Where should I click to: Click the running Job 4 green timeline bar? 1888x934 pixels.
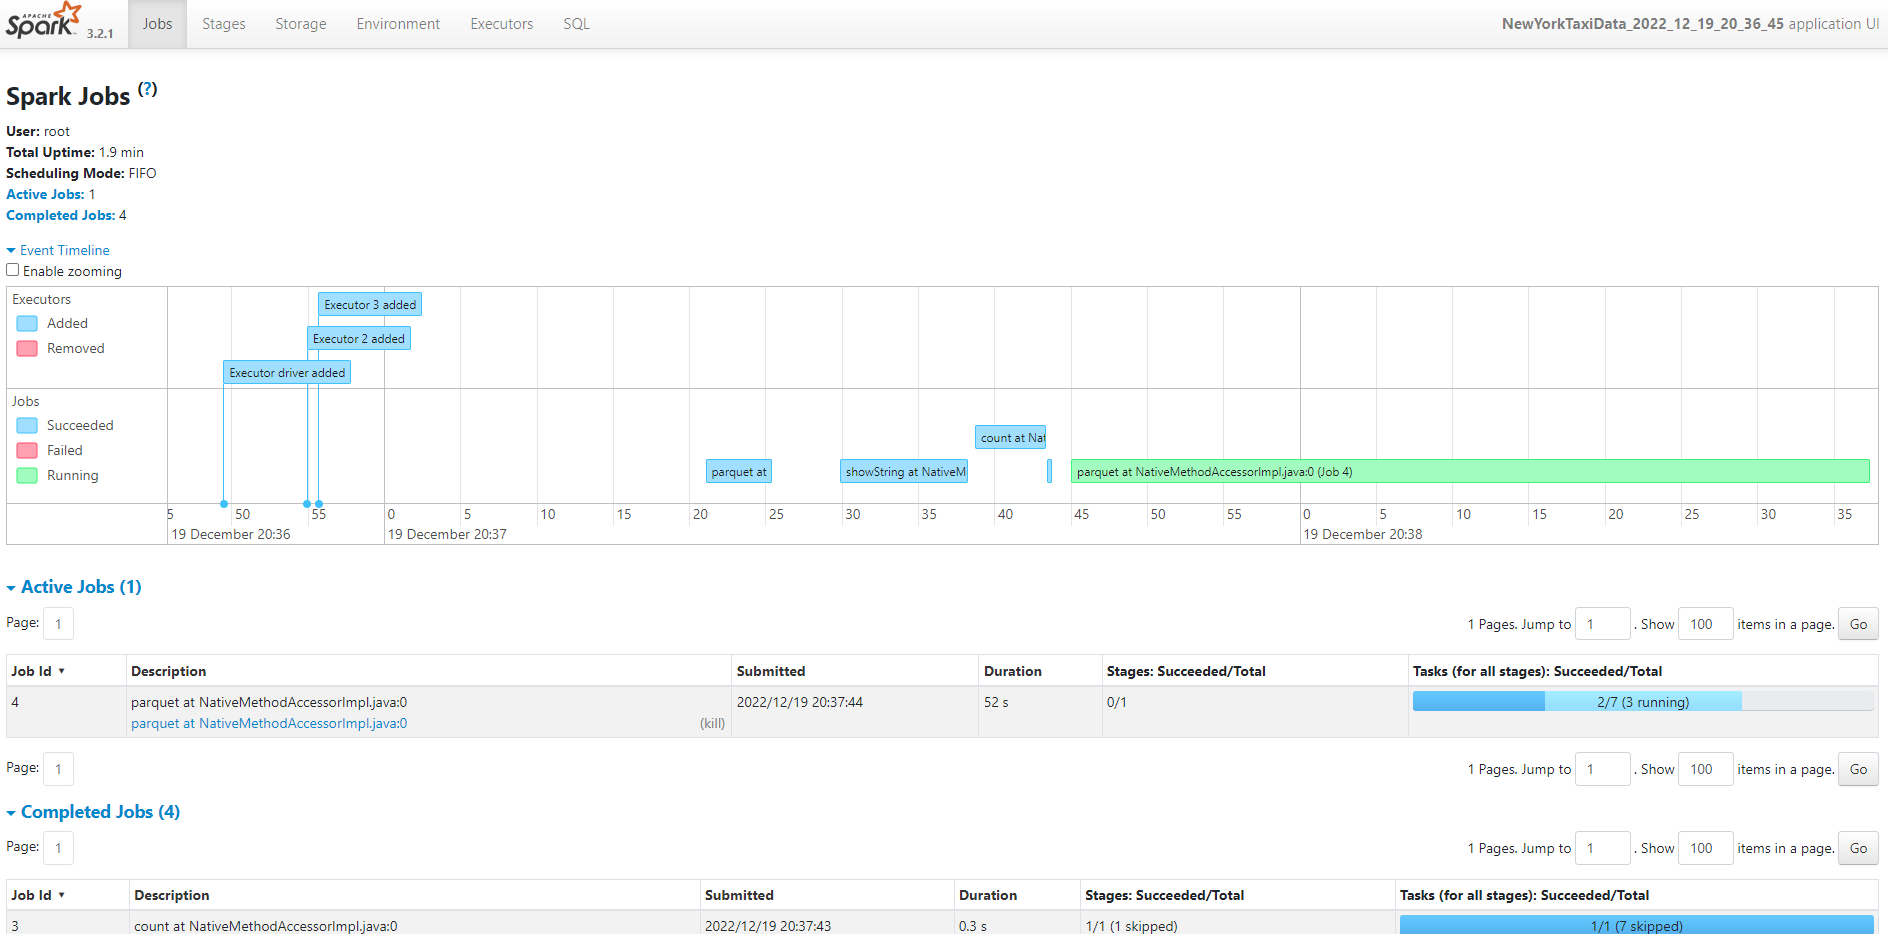pos(1470,472)
